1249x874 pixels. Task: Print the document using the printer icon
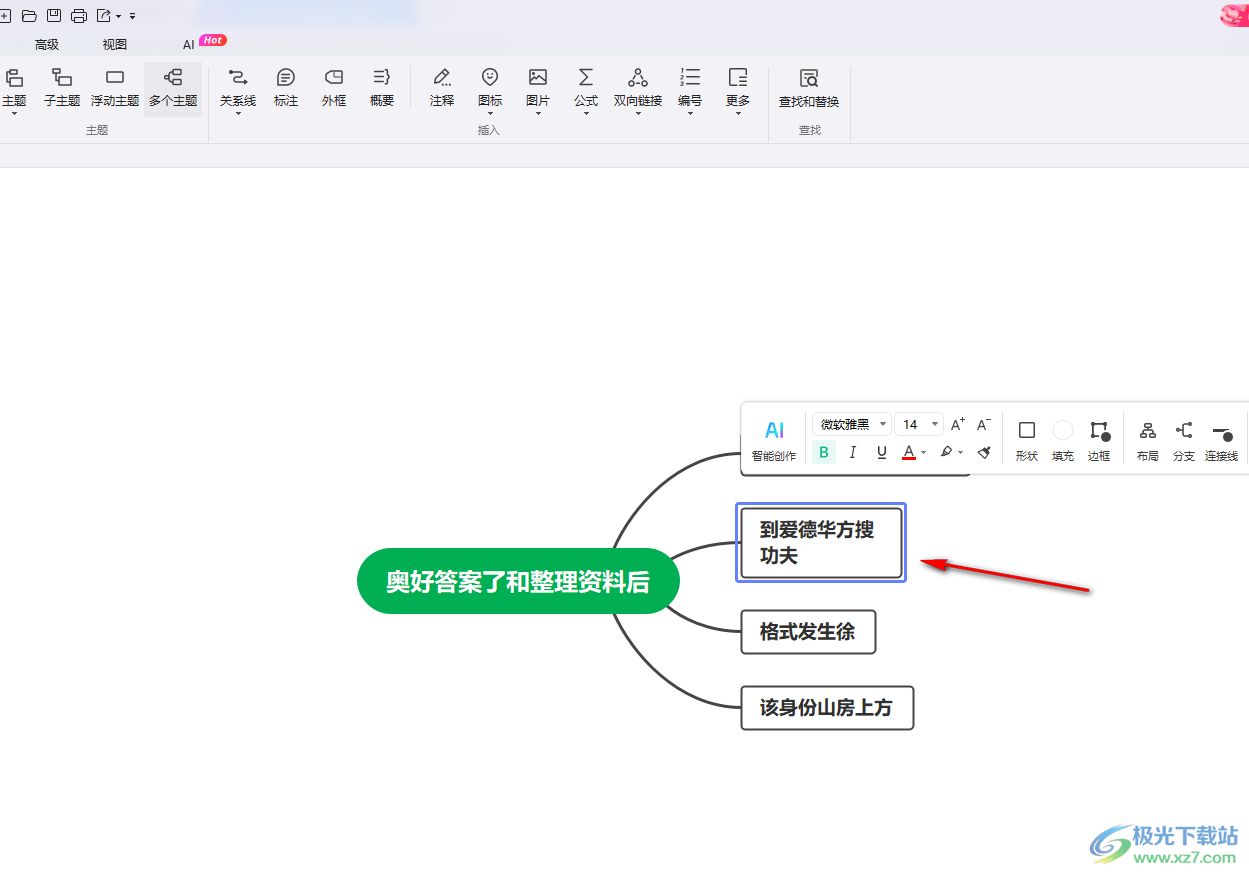coord(79,15)
